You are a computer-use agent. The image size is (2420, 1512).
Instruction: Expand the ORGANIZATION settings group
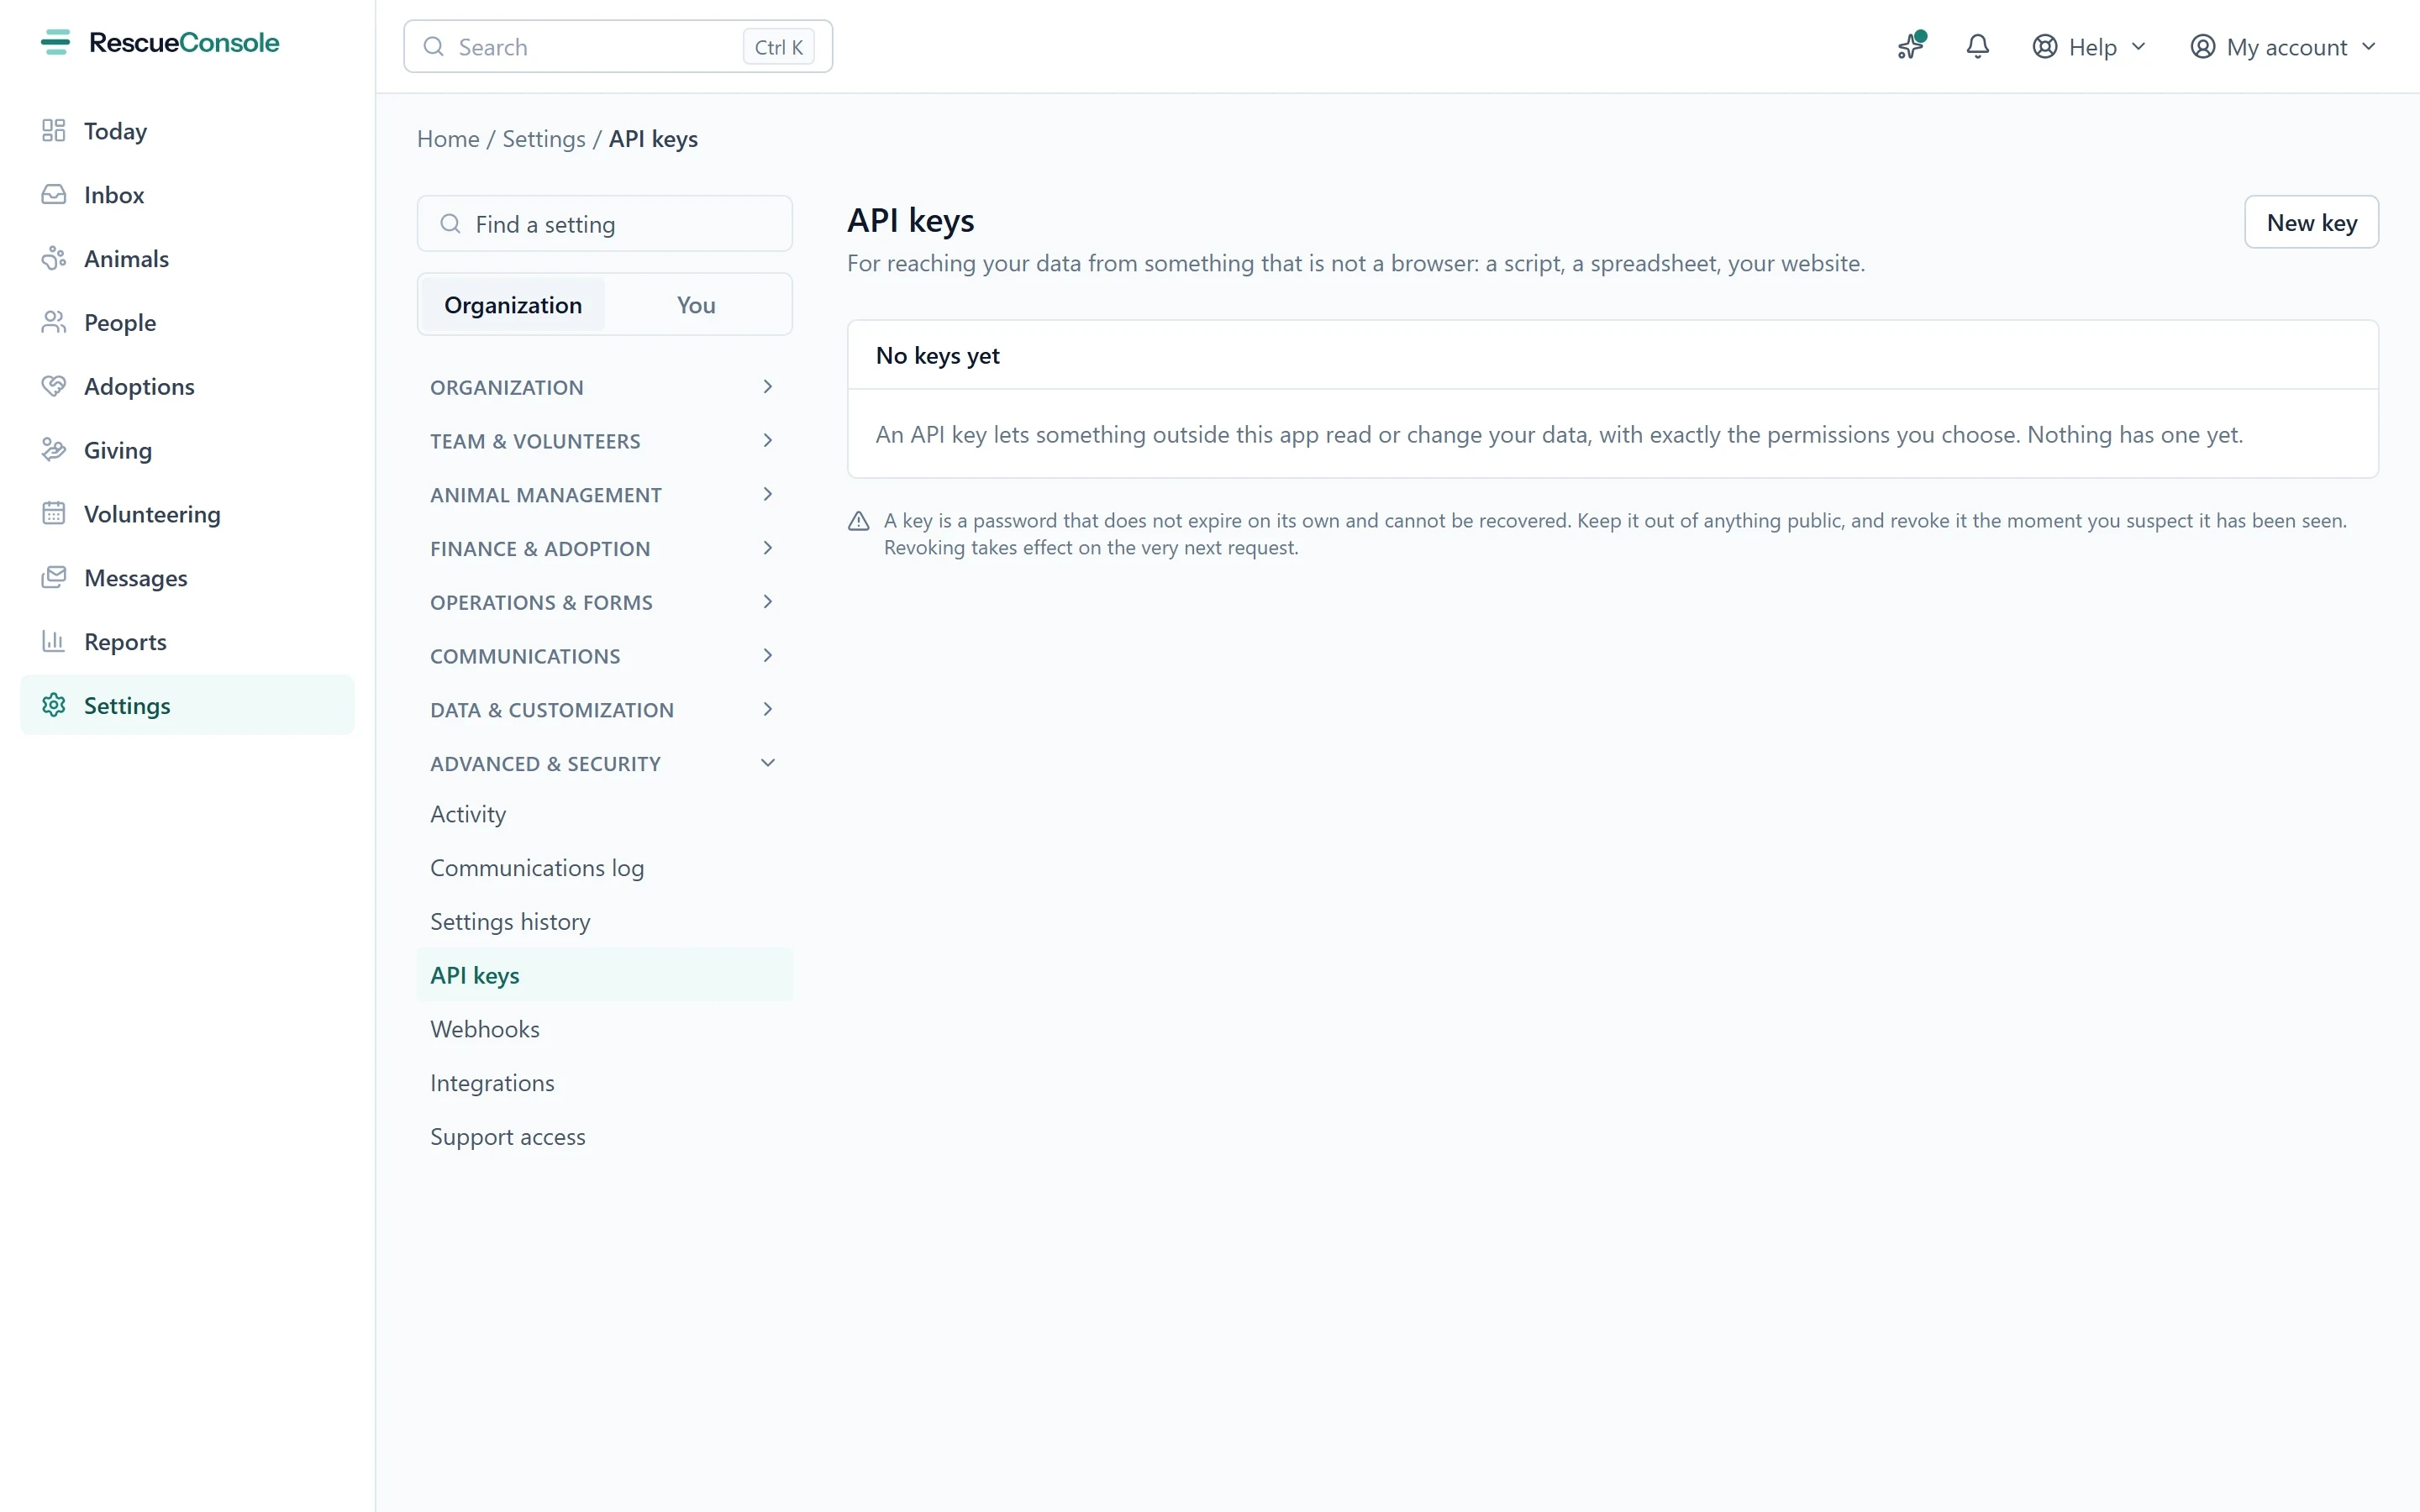click(604, 387)
